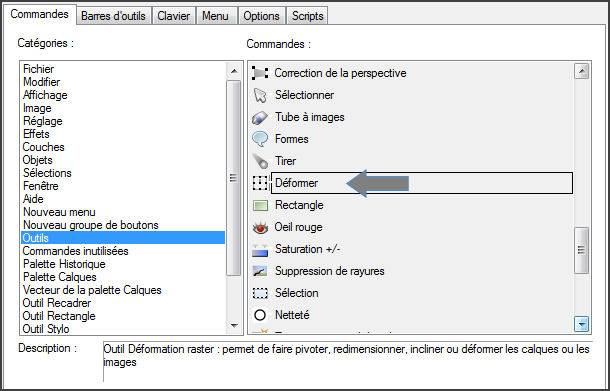The image size is (610, 391).
Task: Select the Déformer dotted square icon
Action: [260, 183]
